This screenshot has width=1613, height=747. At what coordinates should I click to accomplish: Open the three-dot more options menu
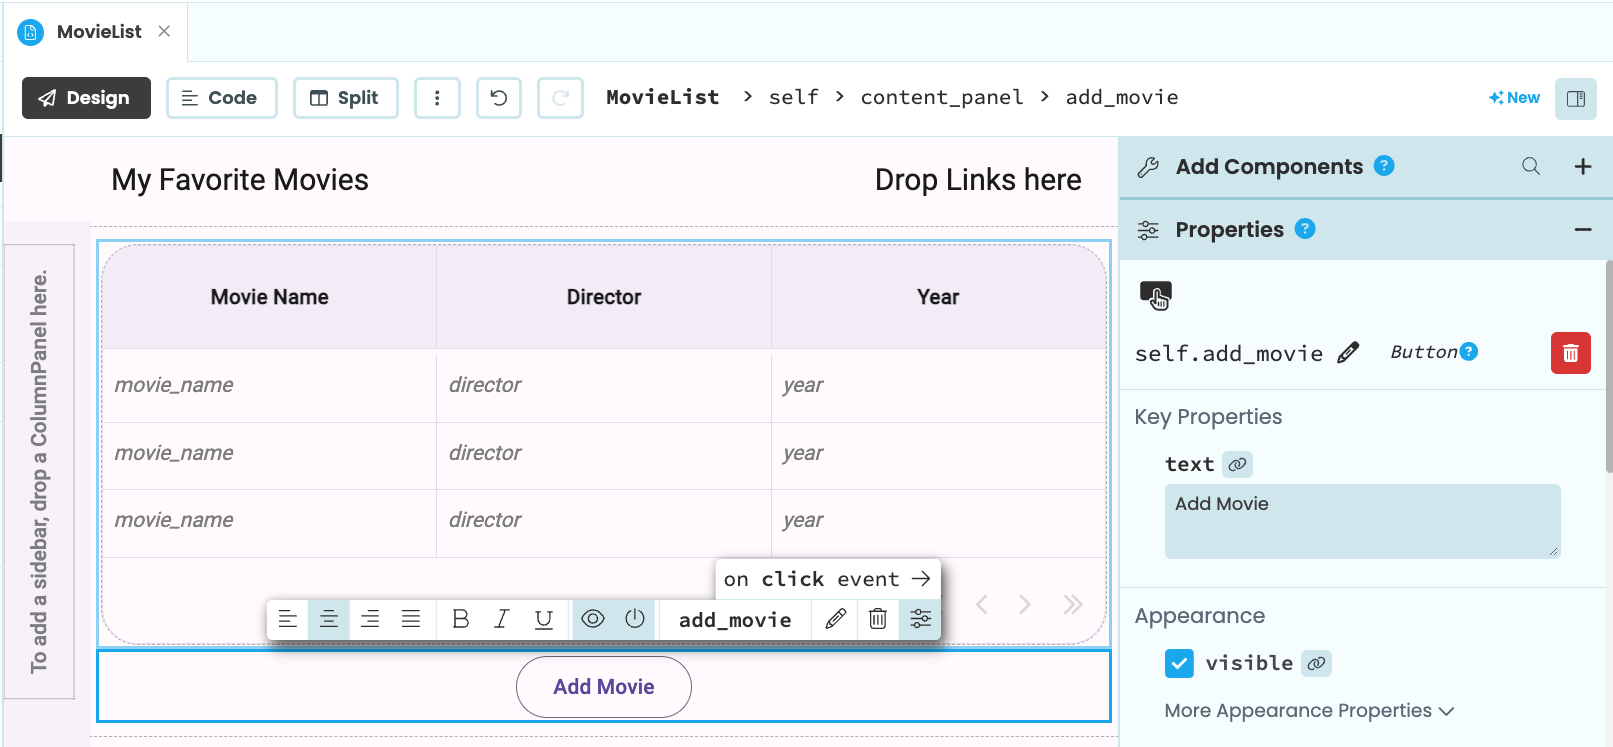point(437,98)
